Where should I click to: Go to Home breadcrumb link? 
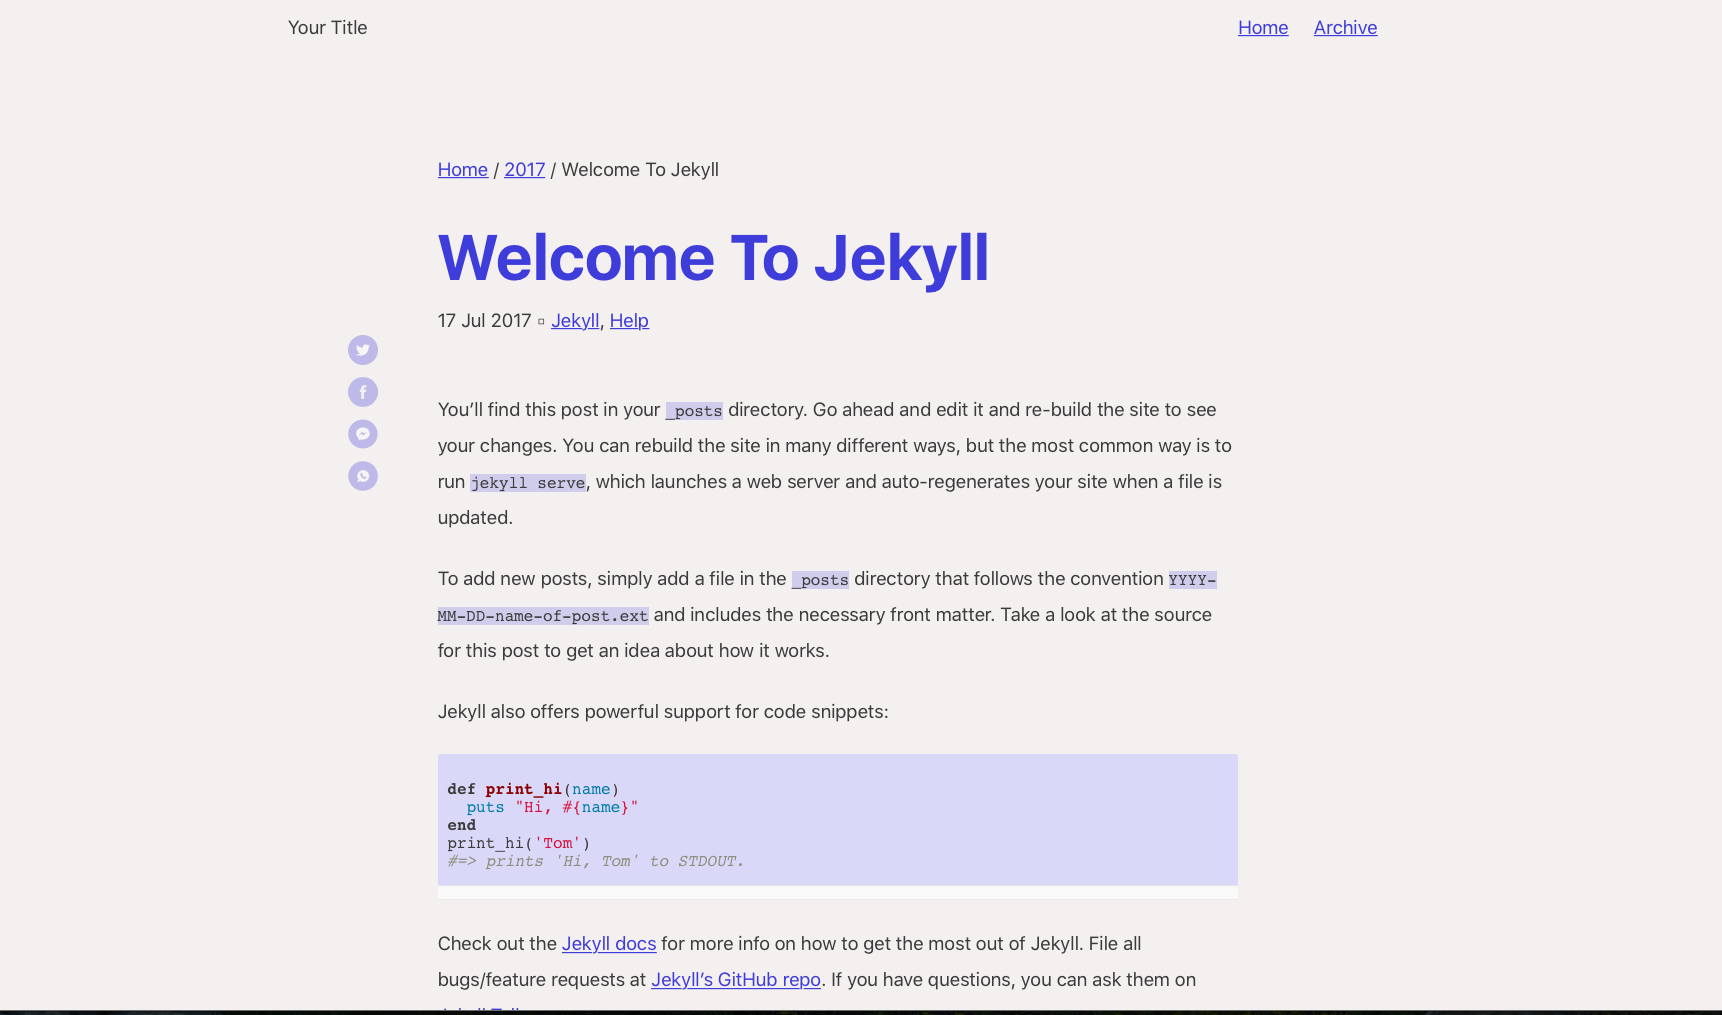pyautogui.click(x=463, y=170)
